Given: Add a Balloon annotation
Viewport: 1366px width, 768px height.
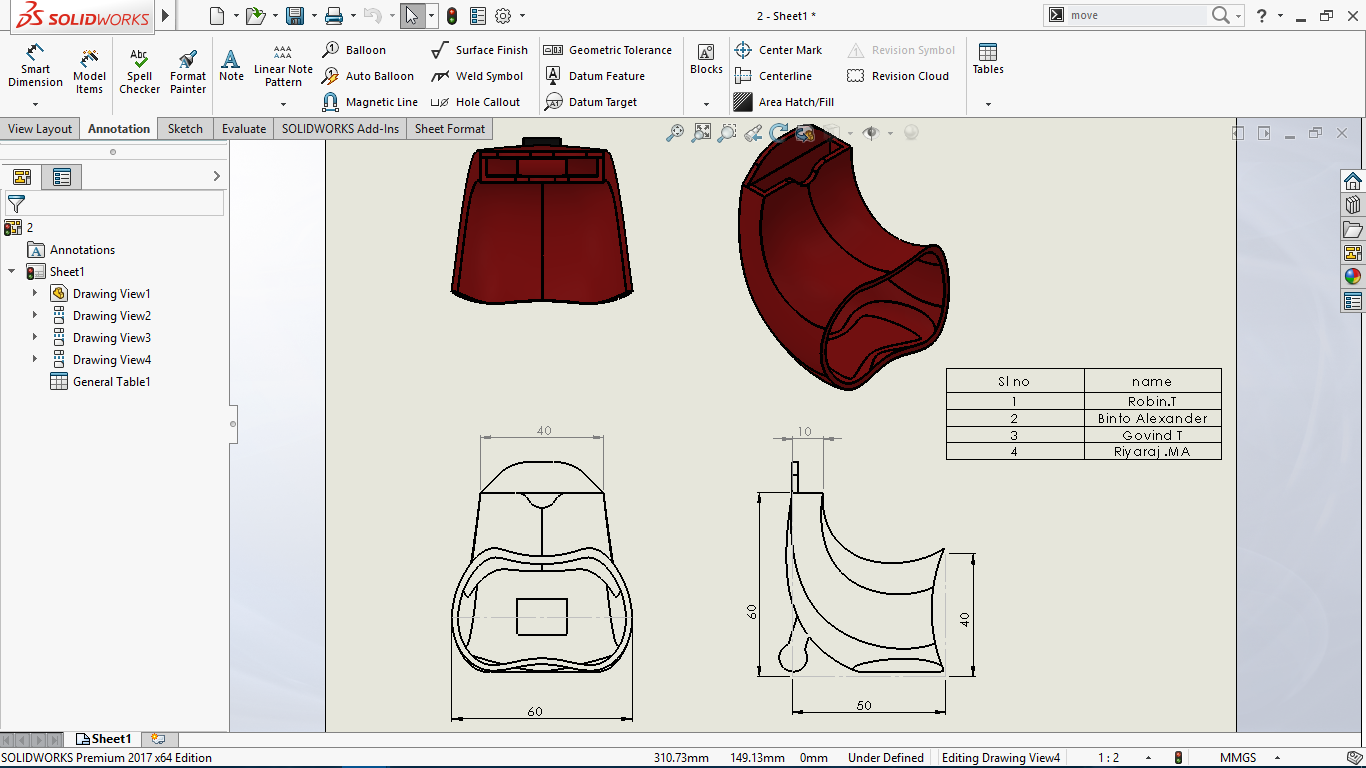Looking at the screenshot, I should pos(354,50).
